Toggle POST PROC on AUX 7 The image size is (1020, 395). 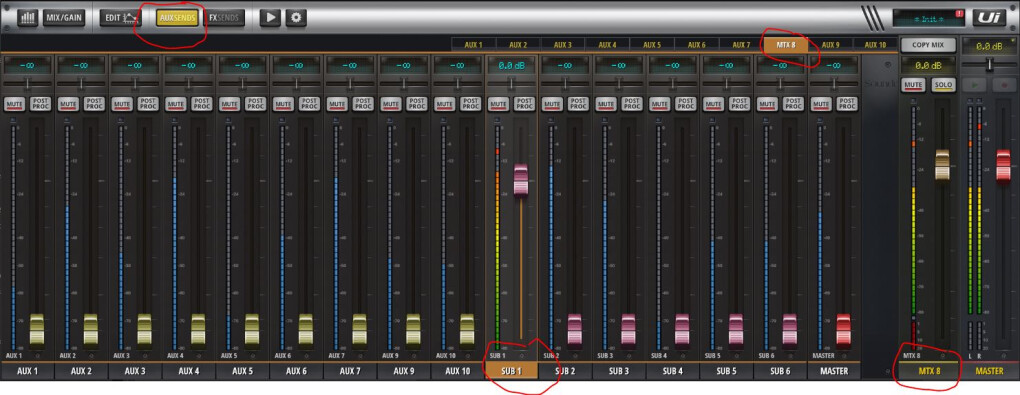(x=363, y=103)
